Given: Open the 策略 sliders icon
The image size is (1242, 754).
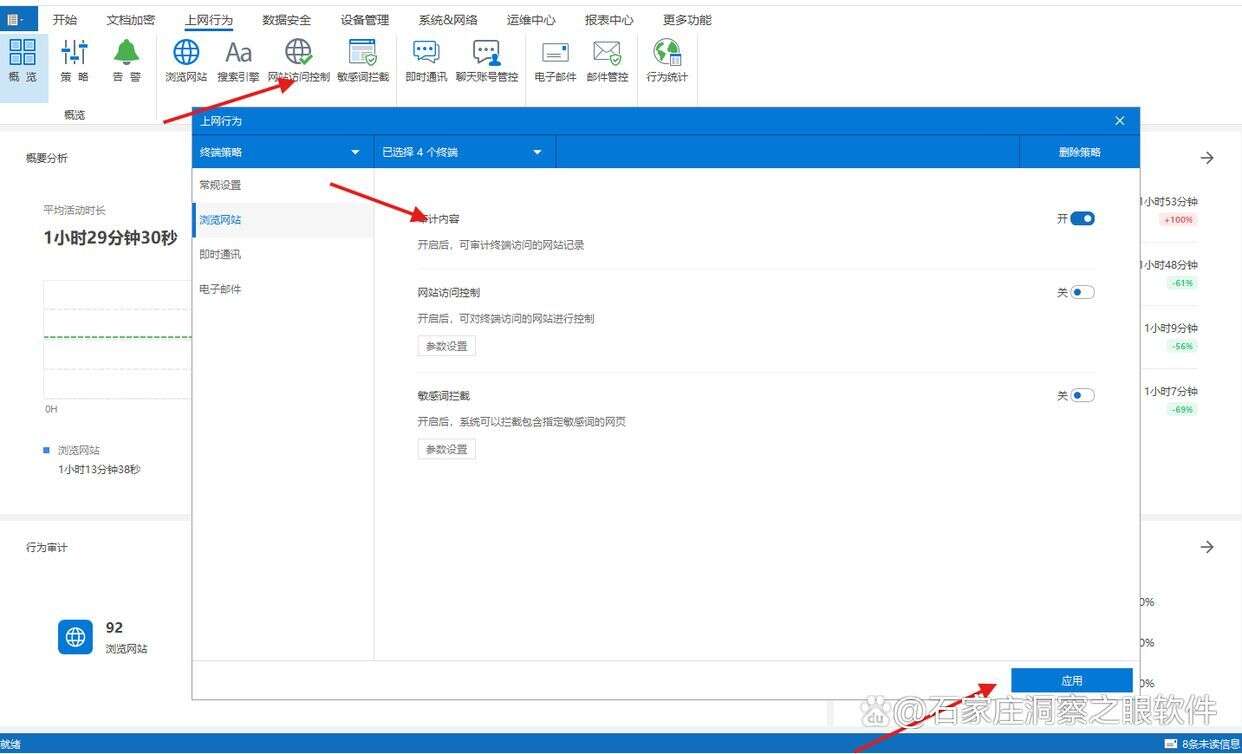Looking at the screenshot, I should (74, 53).
